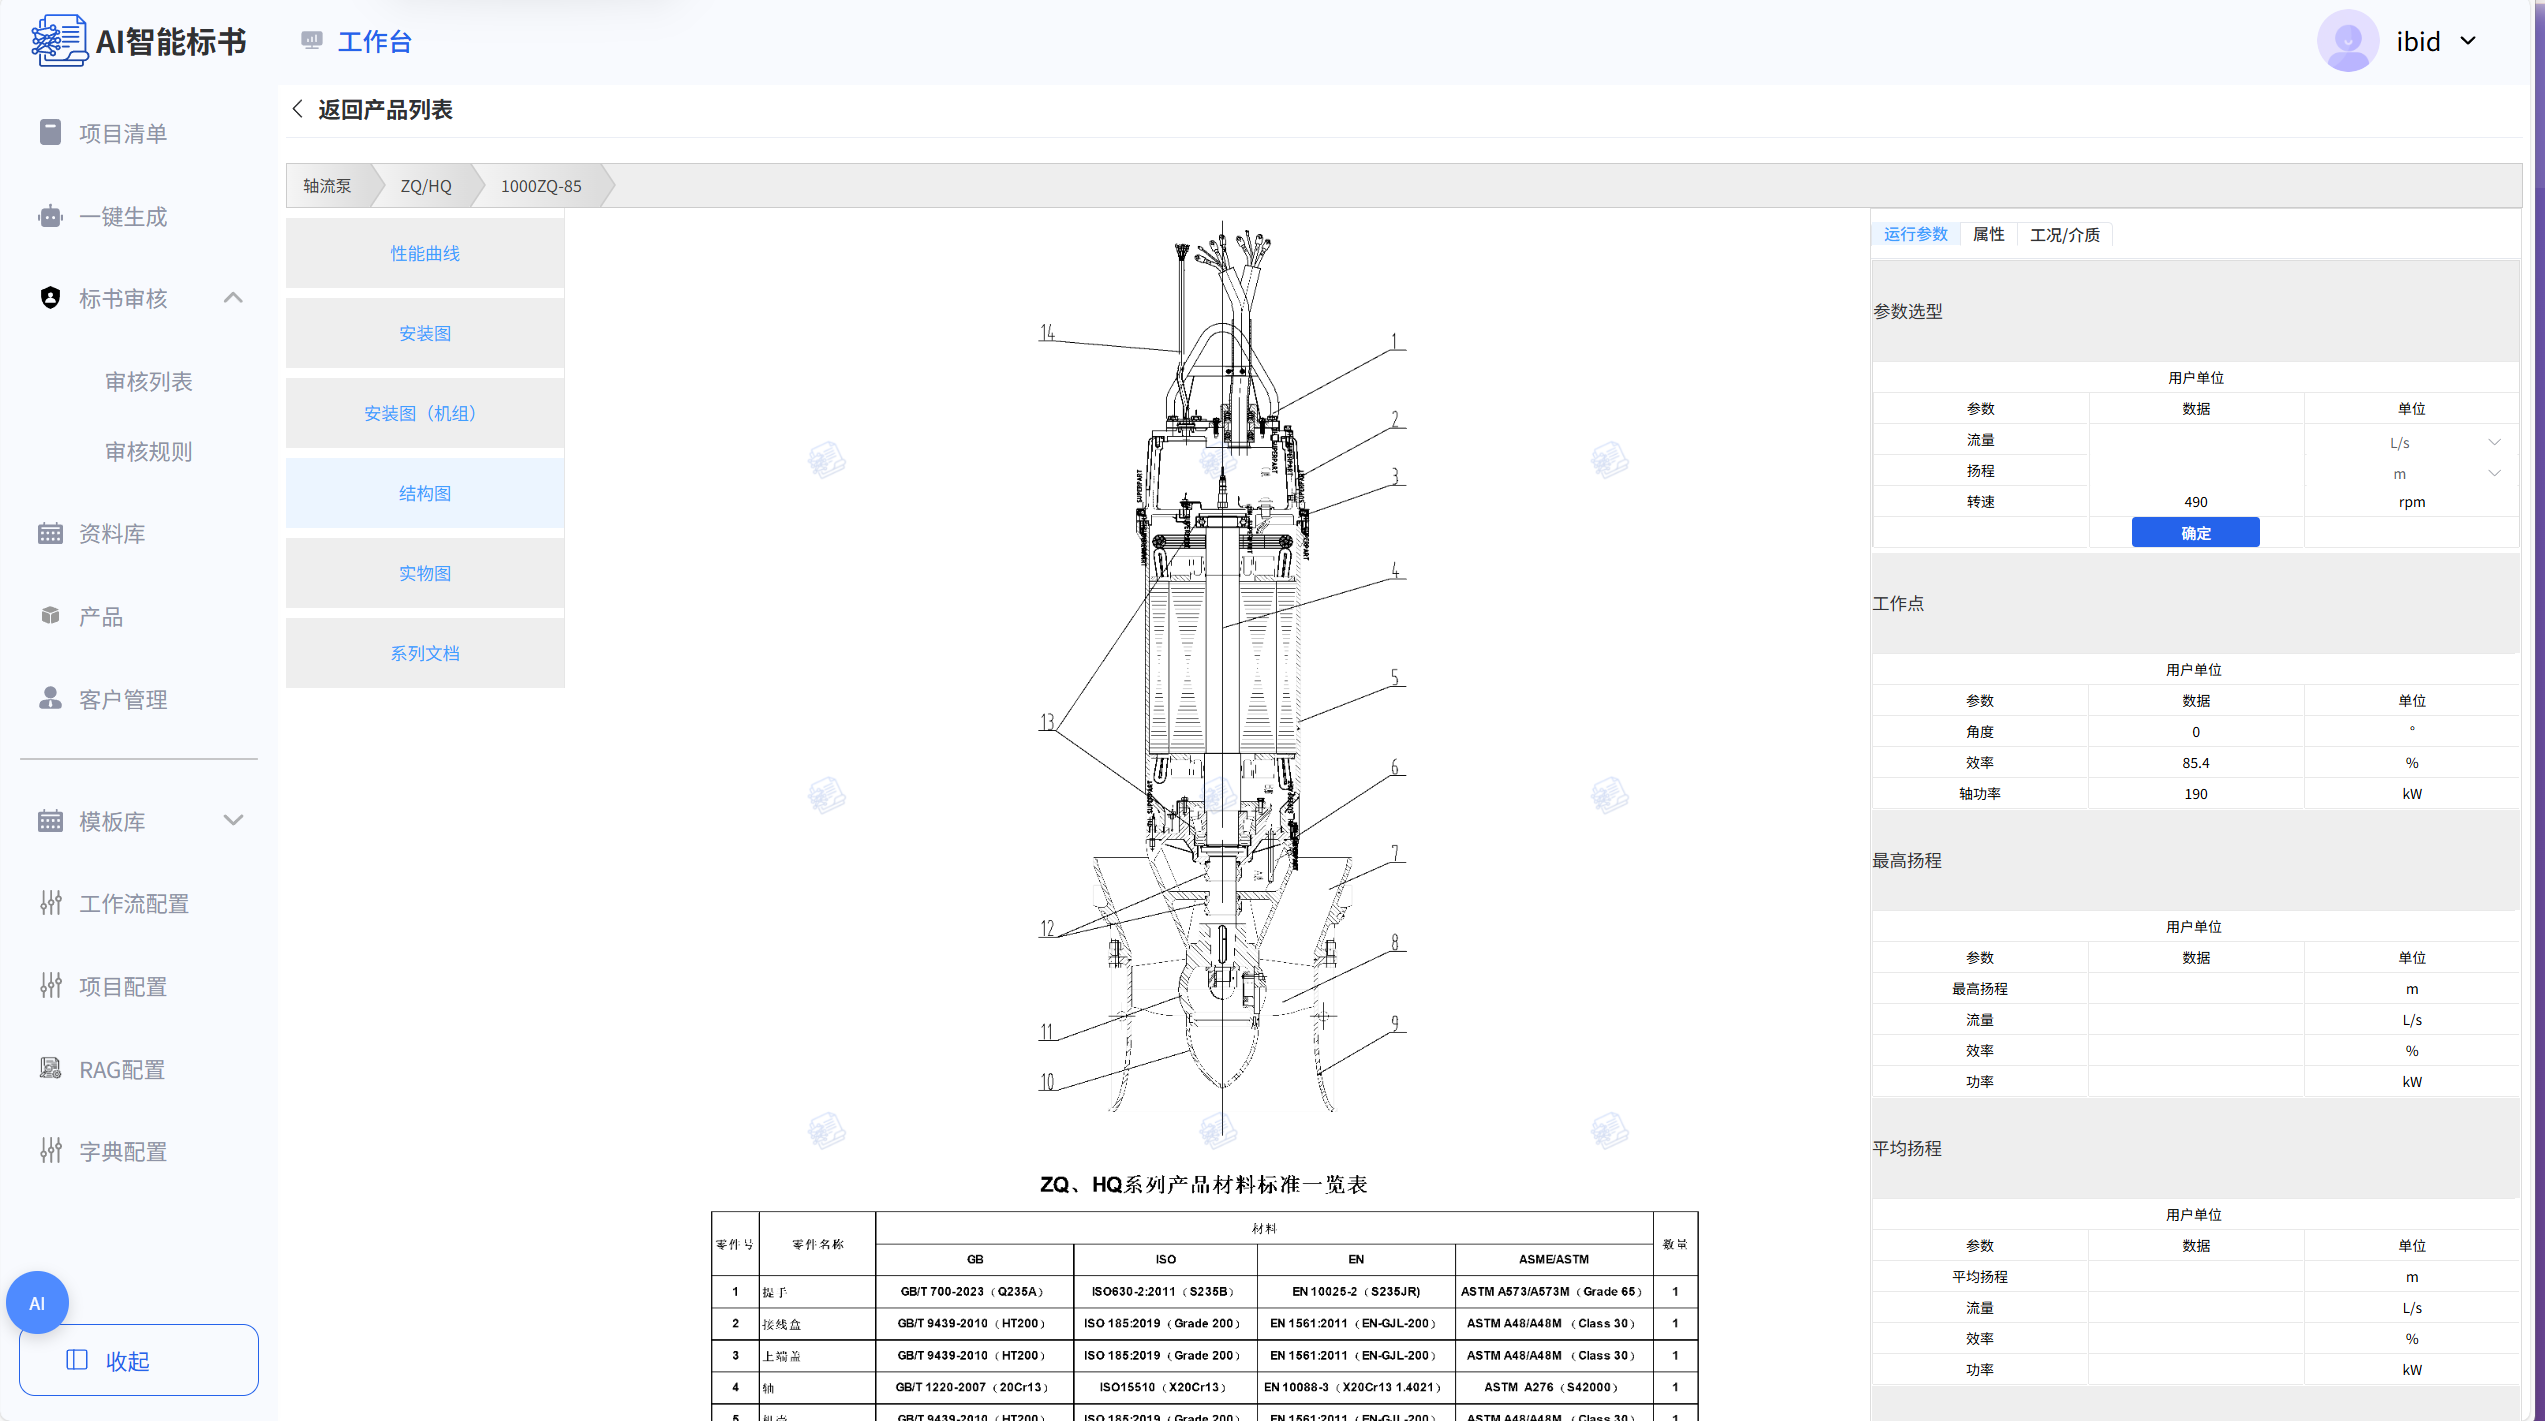The height and width of the screenshot is (1421, 2545).
Task: Click the 轴功率 value 190
Action: [2196, 794]
